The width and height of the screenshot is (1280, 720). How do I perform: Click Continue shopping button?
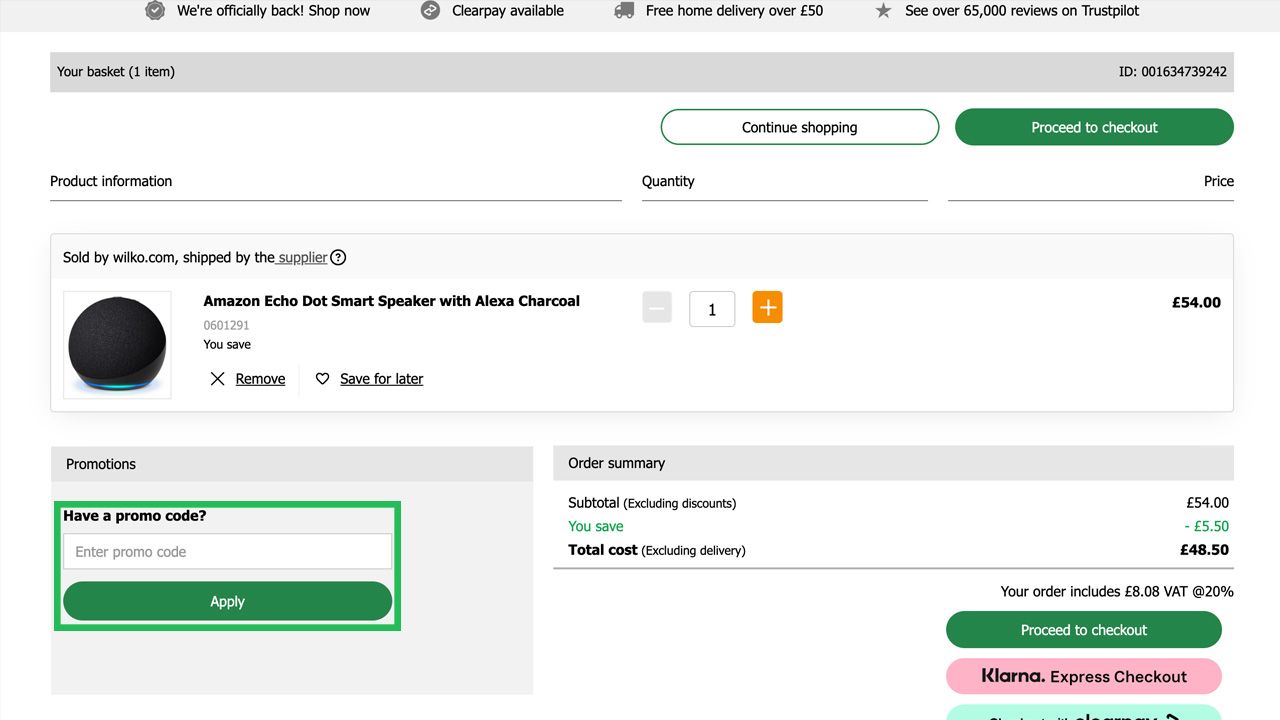(799, 127)
